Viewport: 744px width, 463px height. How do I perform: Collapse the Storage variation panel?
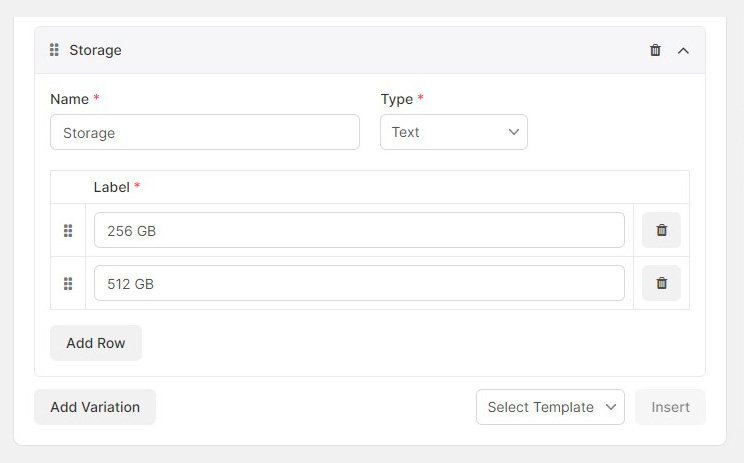[684, 50]
